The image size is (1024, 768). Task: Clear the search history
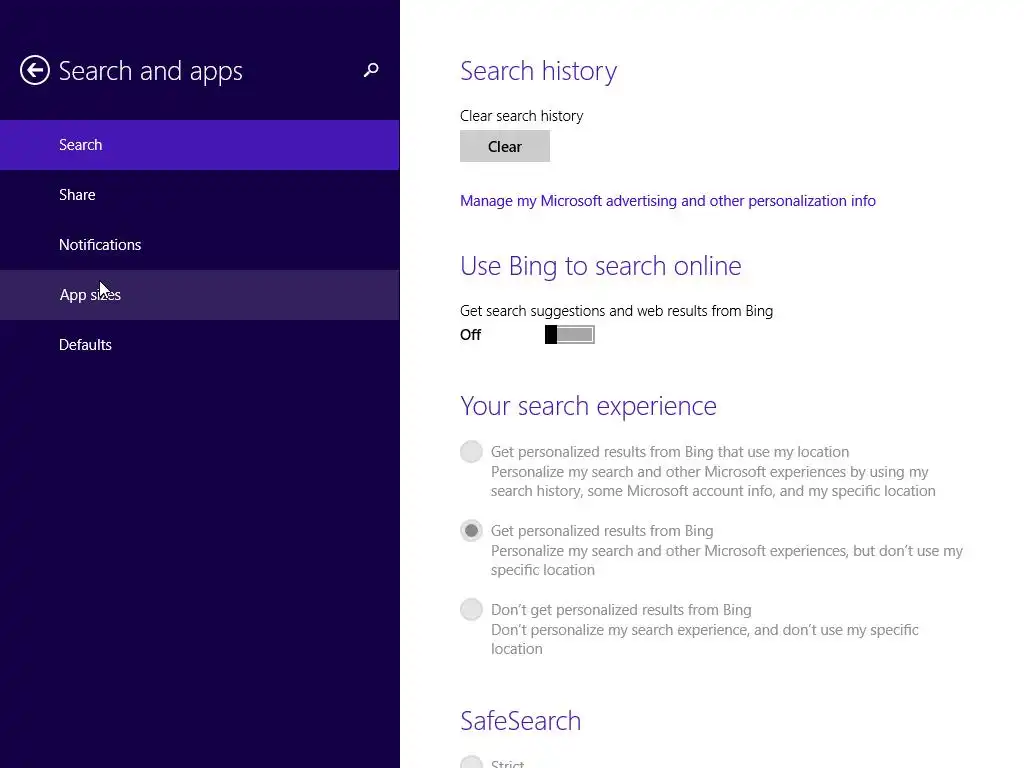[505, 146]
